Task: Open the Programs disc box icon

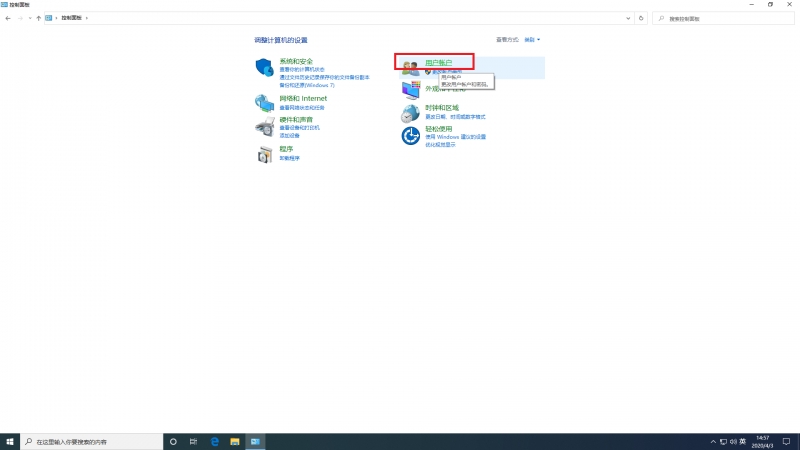Action: [x=264, y=155]
